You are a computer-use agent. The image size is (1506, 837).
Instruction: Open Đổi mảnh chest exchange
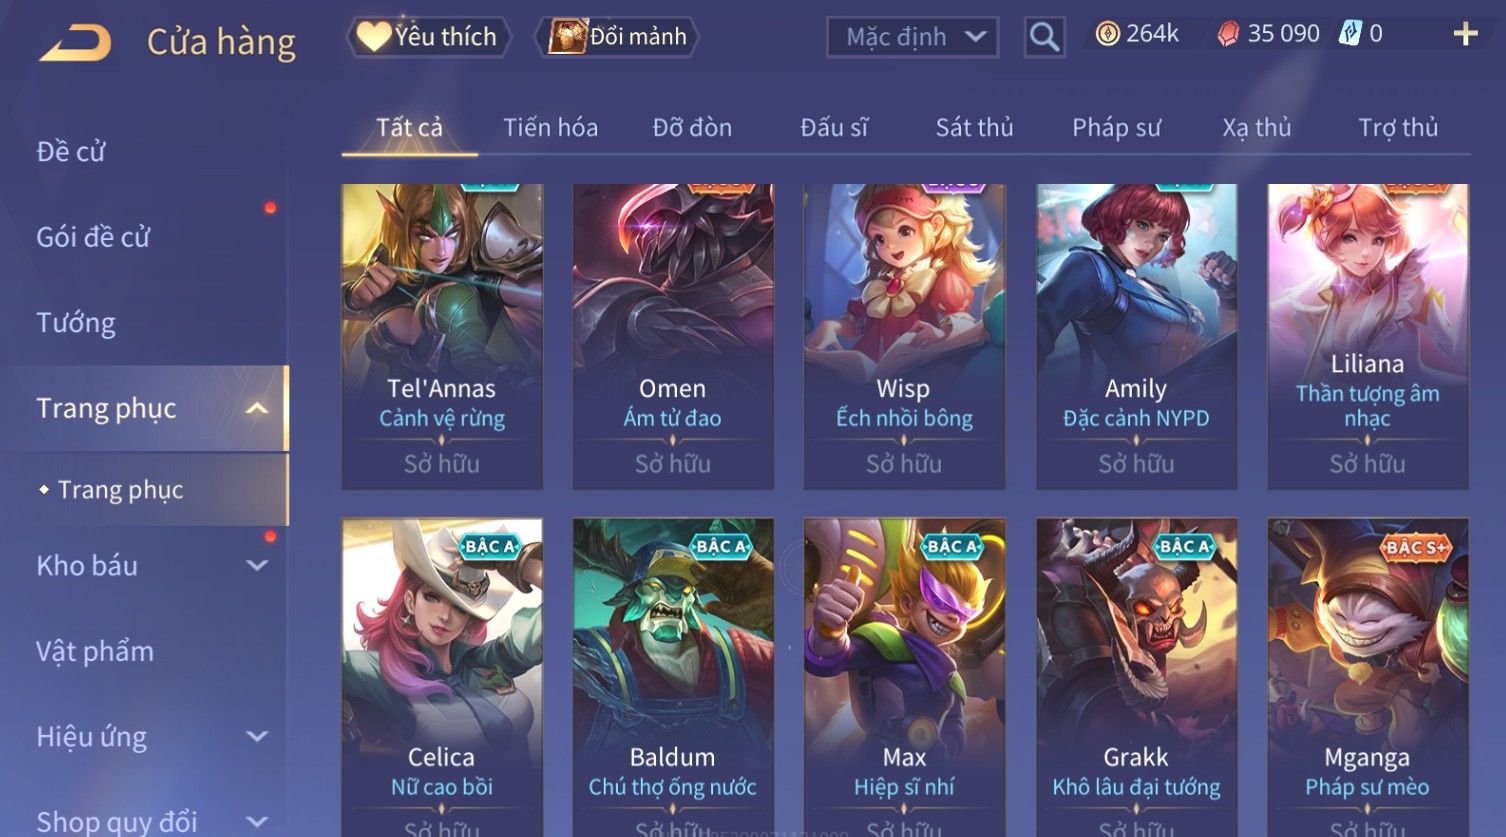617,37
